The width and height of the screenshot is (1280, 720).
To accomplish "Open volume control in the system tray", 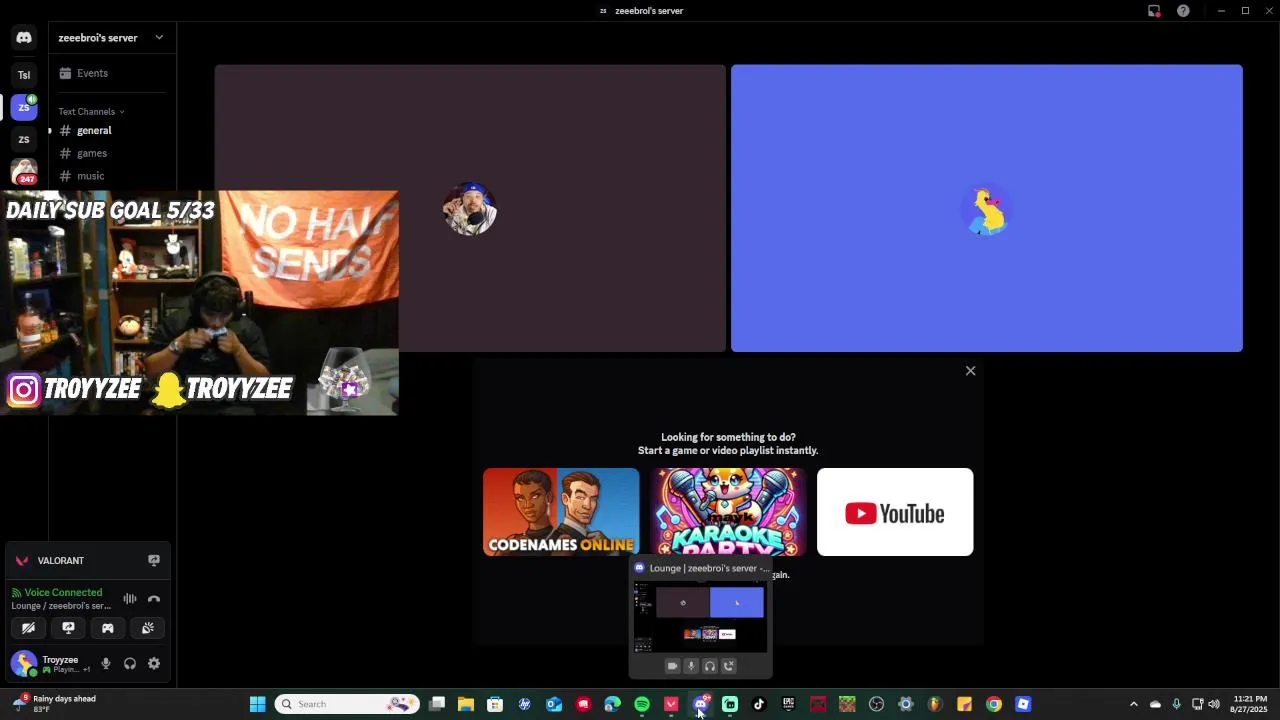I will click(1214, 704).
